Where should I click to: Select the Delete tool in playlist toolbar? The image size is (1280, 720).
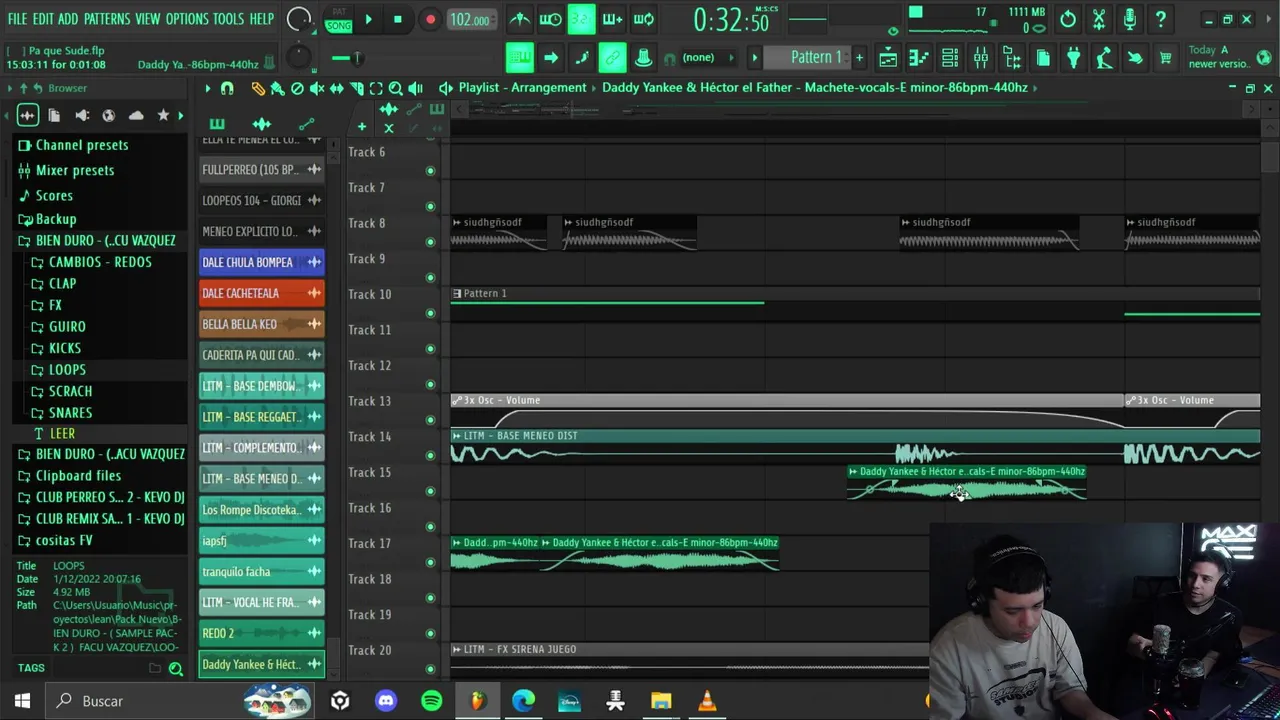[x=297, y=88]
